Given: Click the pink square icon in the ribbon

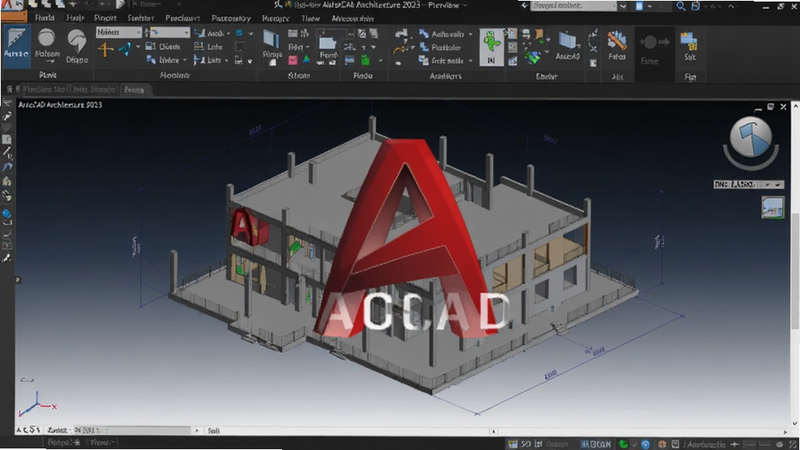Looking at the screenshot, I should [293, 60].
